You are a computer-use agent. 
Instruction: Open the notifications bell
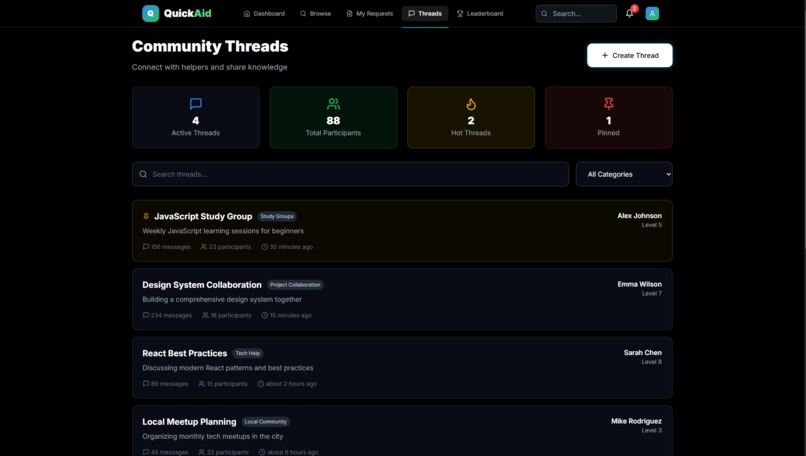point(629,13)
